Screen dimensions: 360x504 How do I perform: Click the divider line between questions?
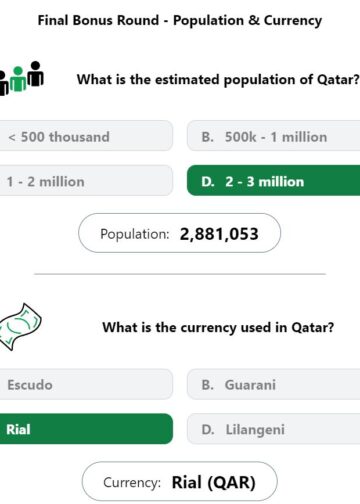[x=180, y=274]
